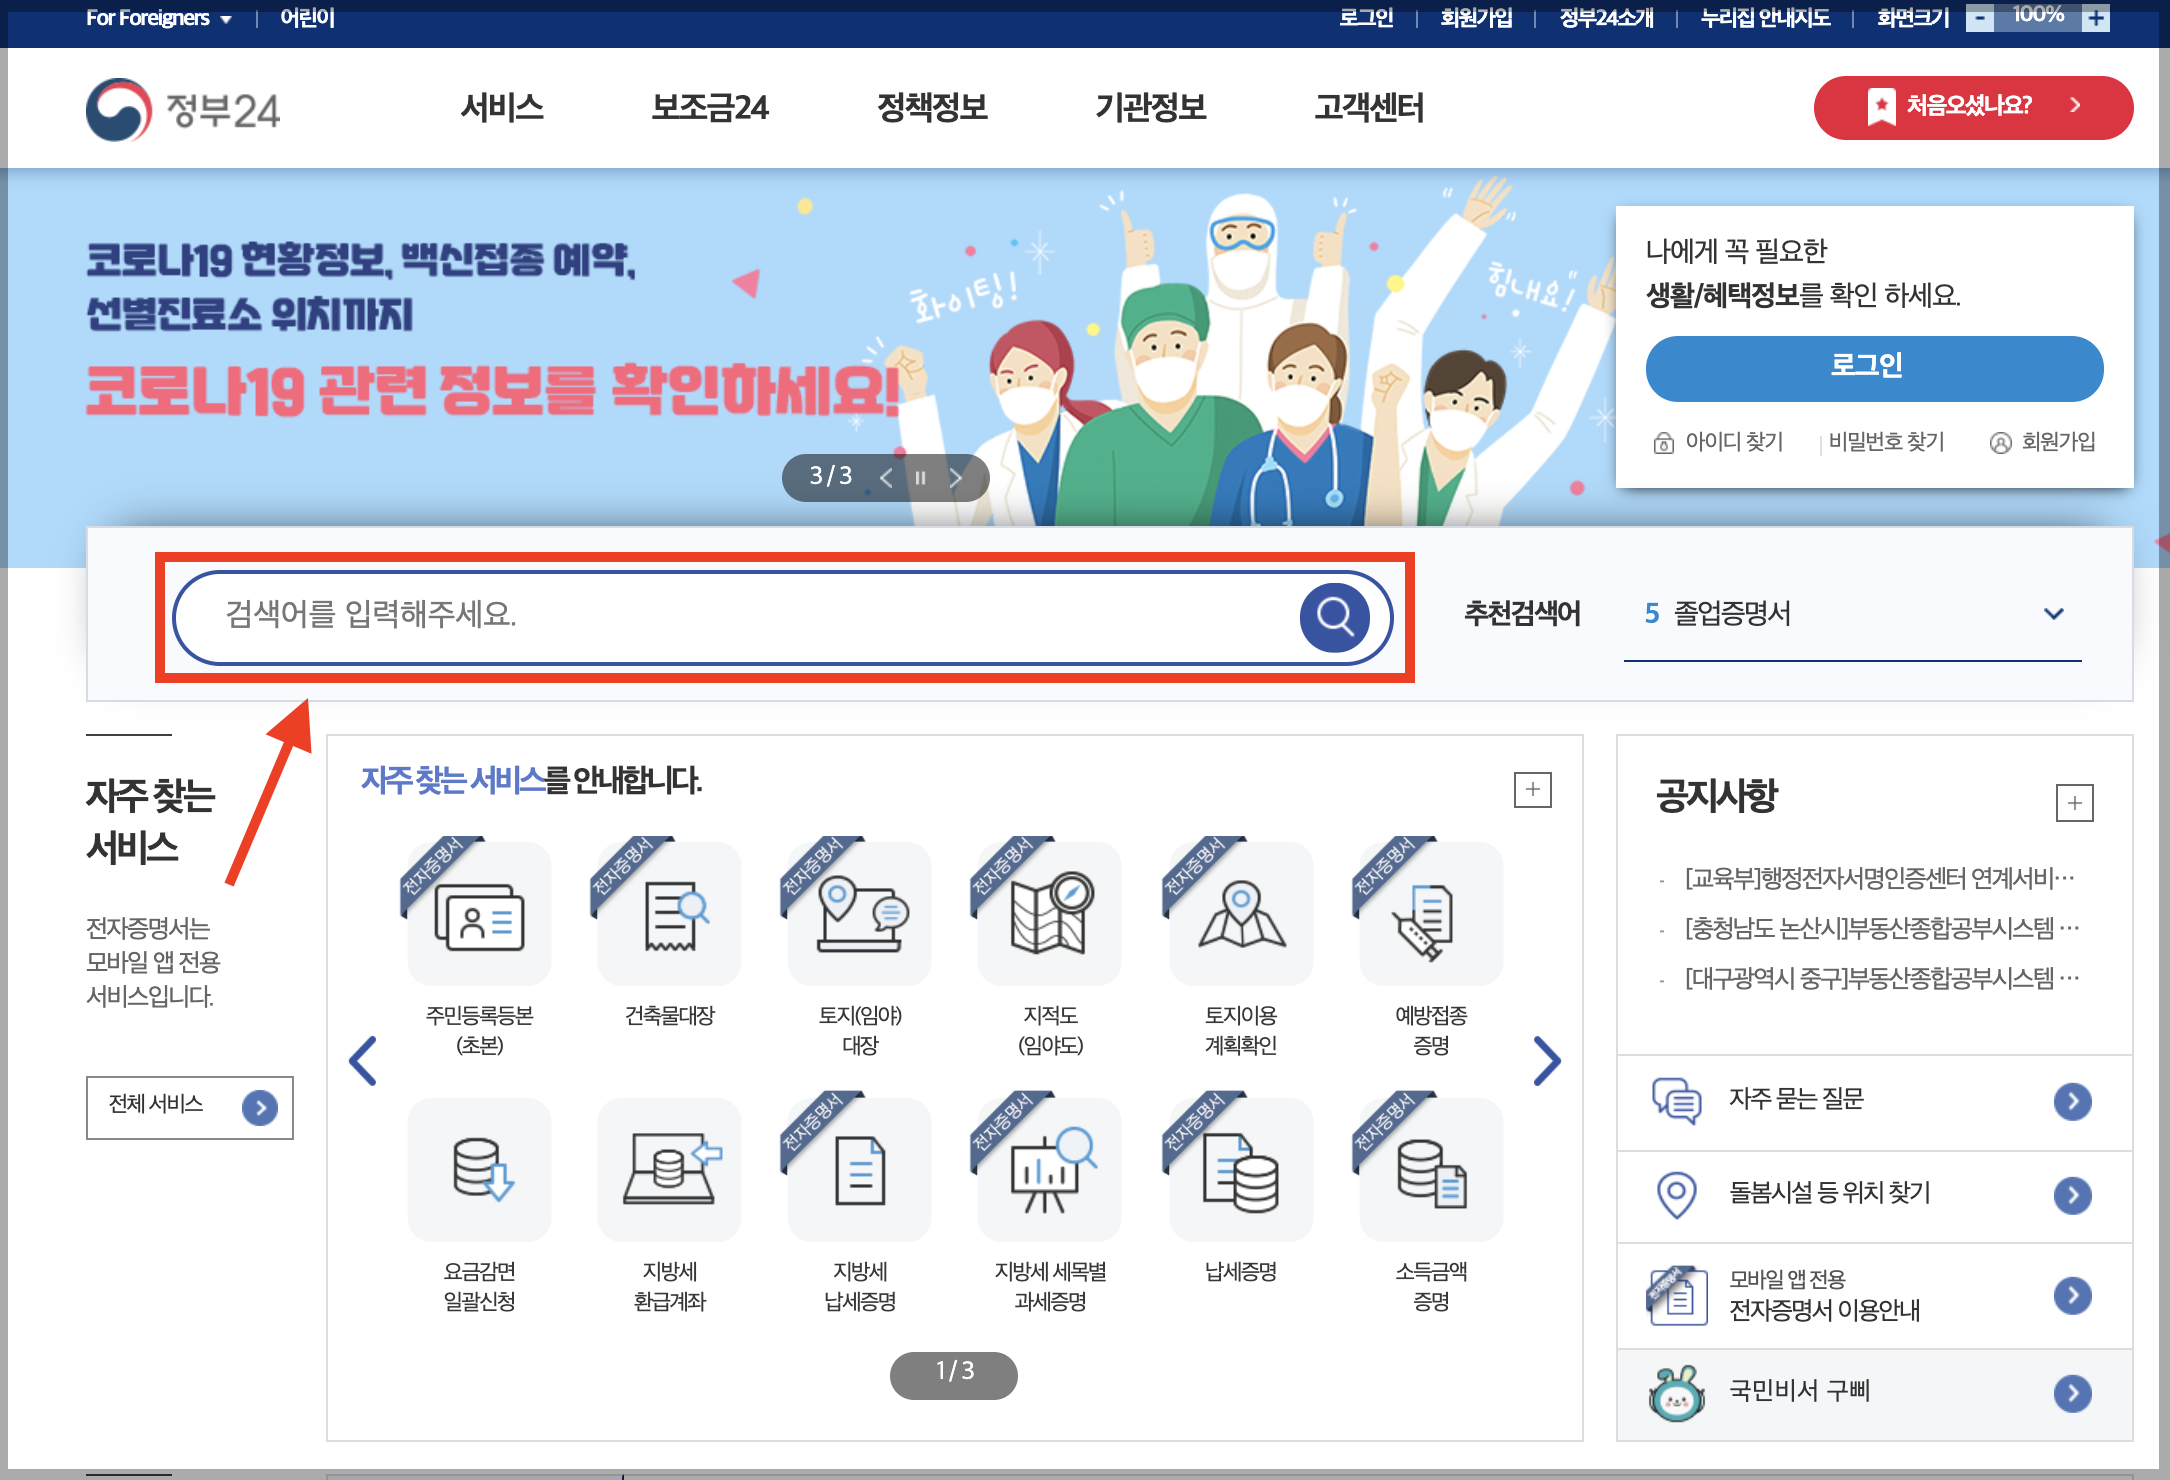Expand the 공지사항 plus button
Screen dimensions: 2170x1480
pos(2074,803)
